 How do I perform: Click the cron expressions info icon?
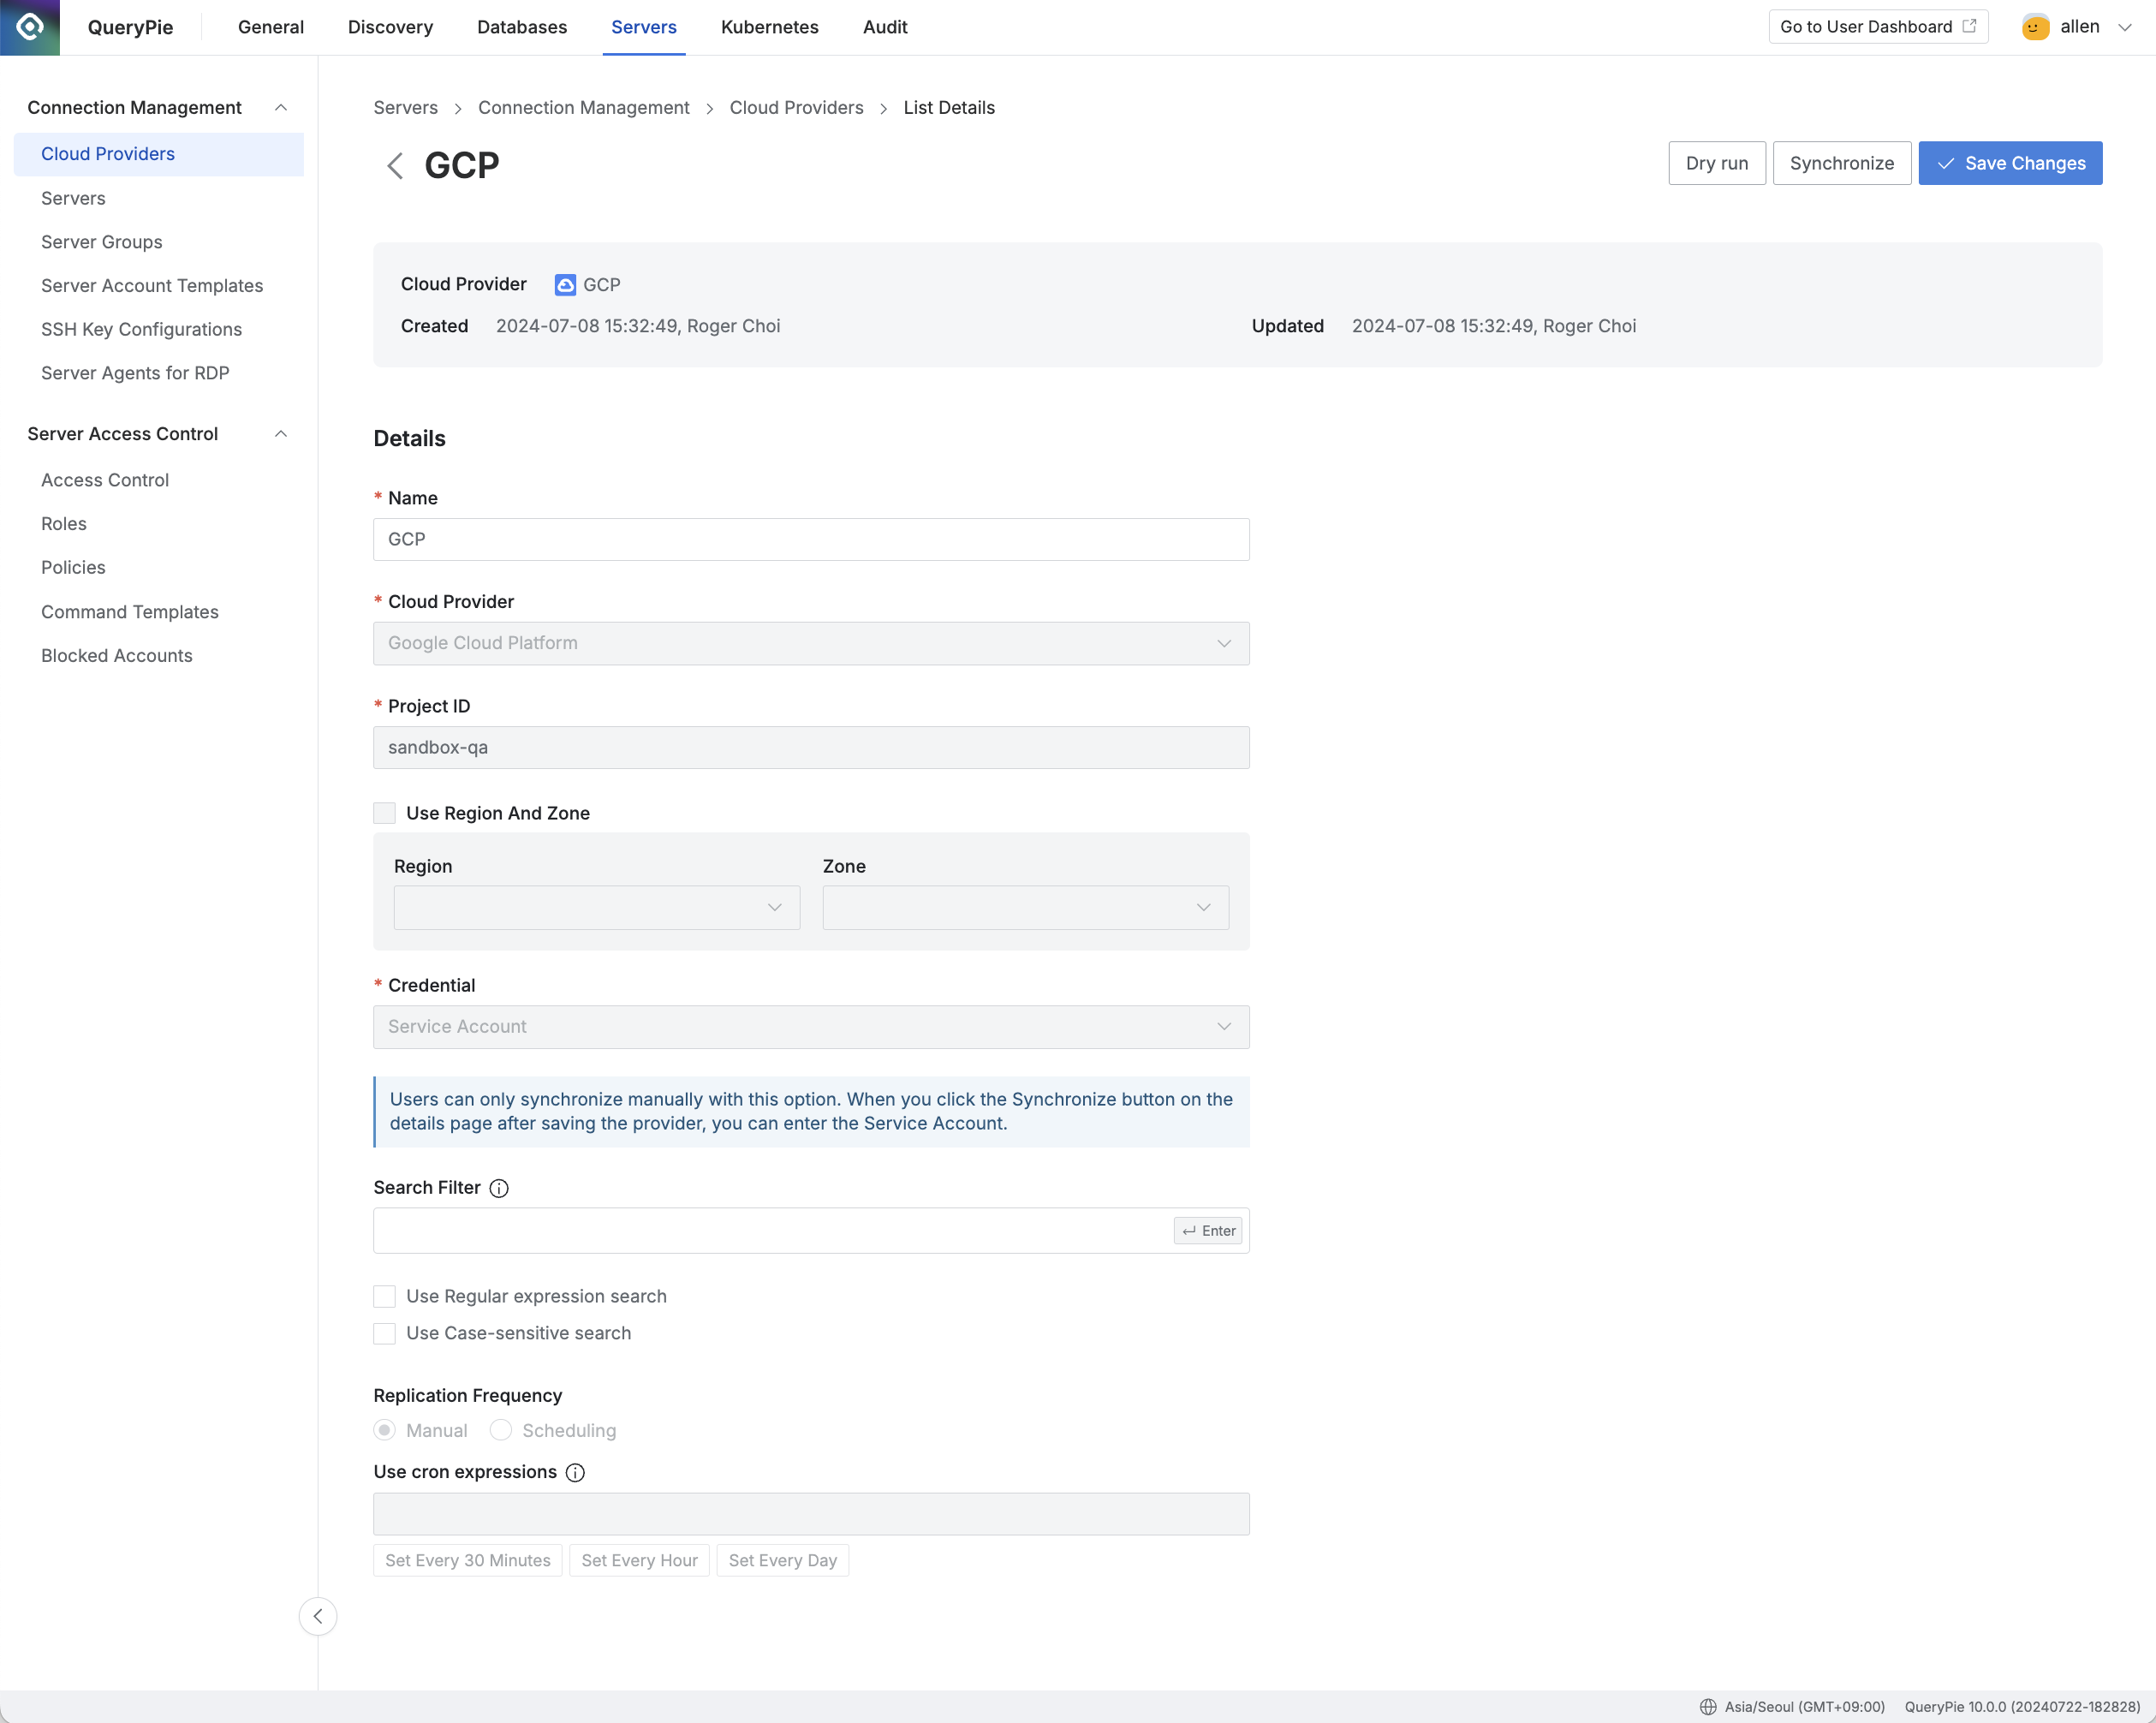pos(575,1472)
